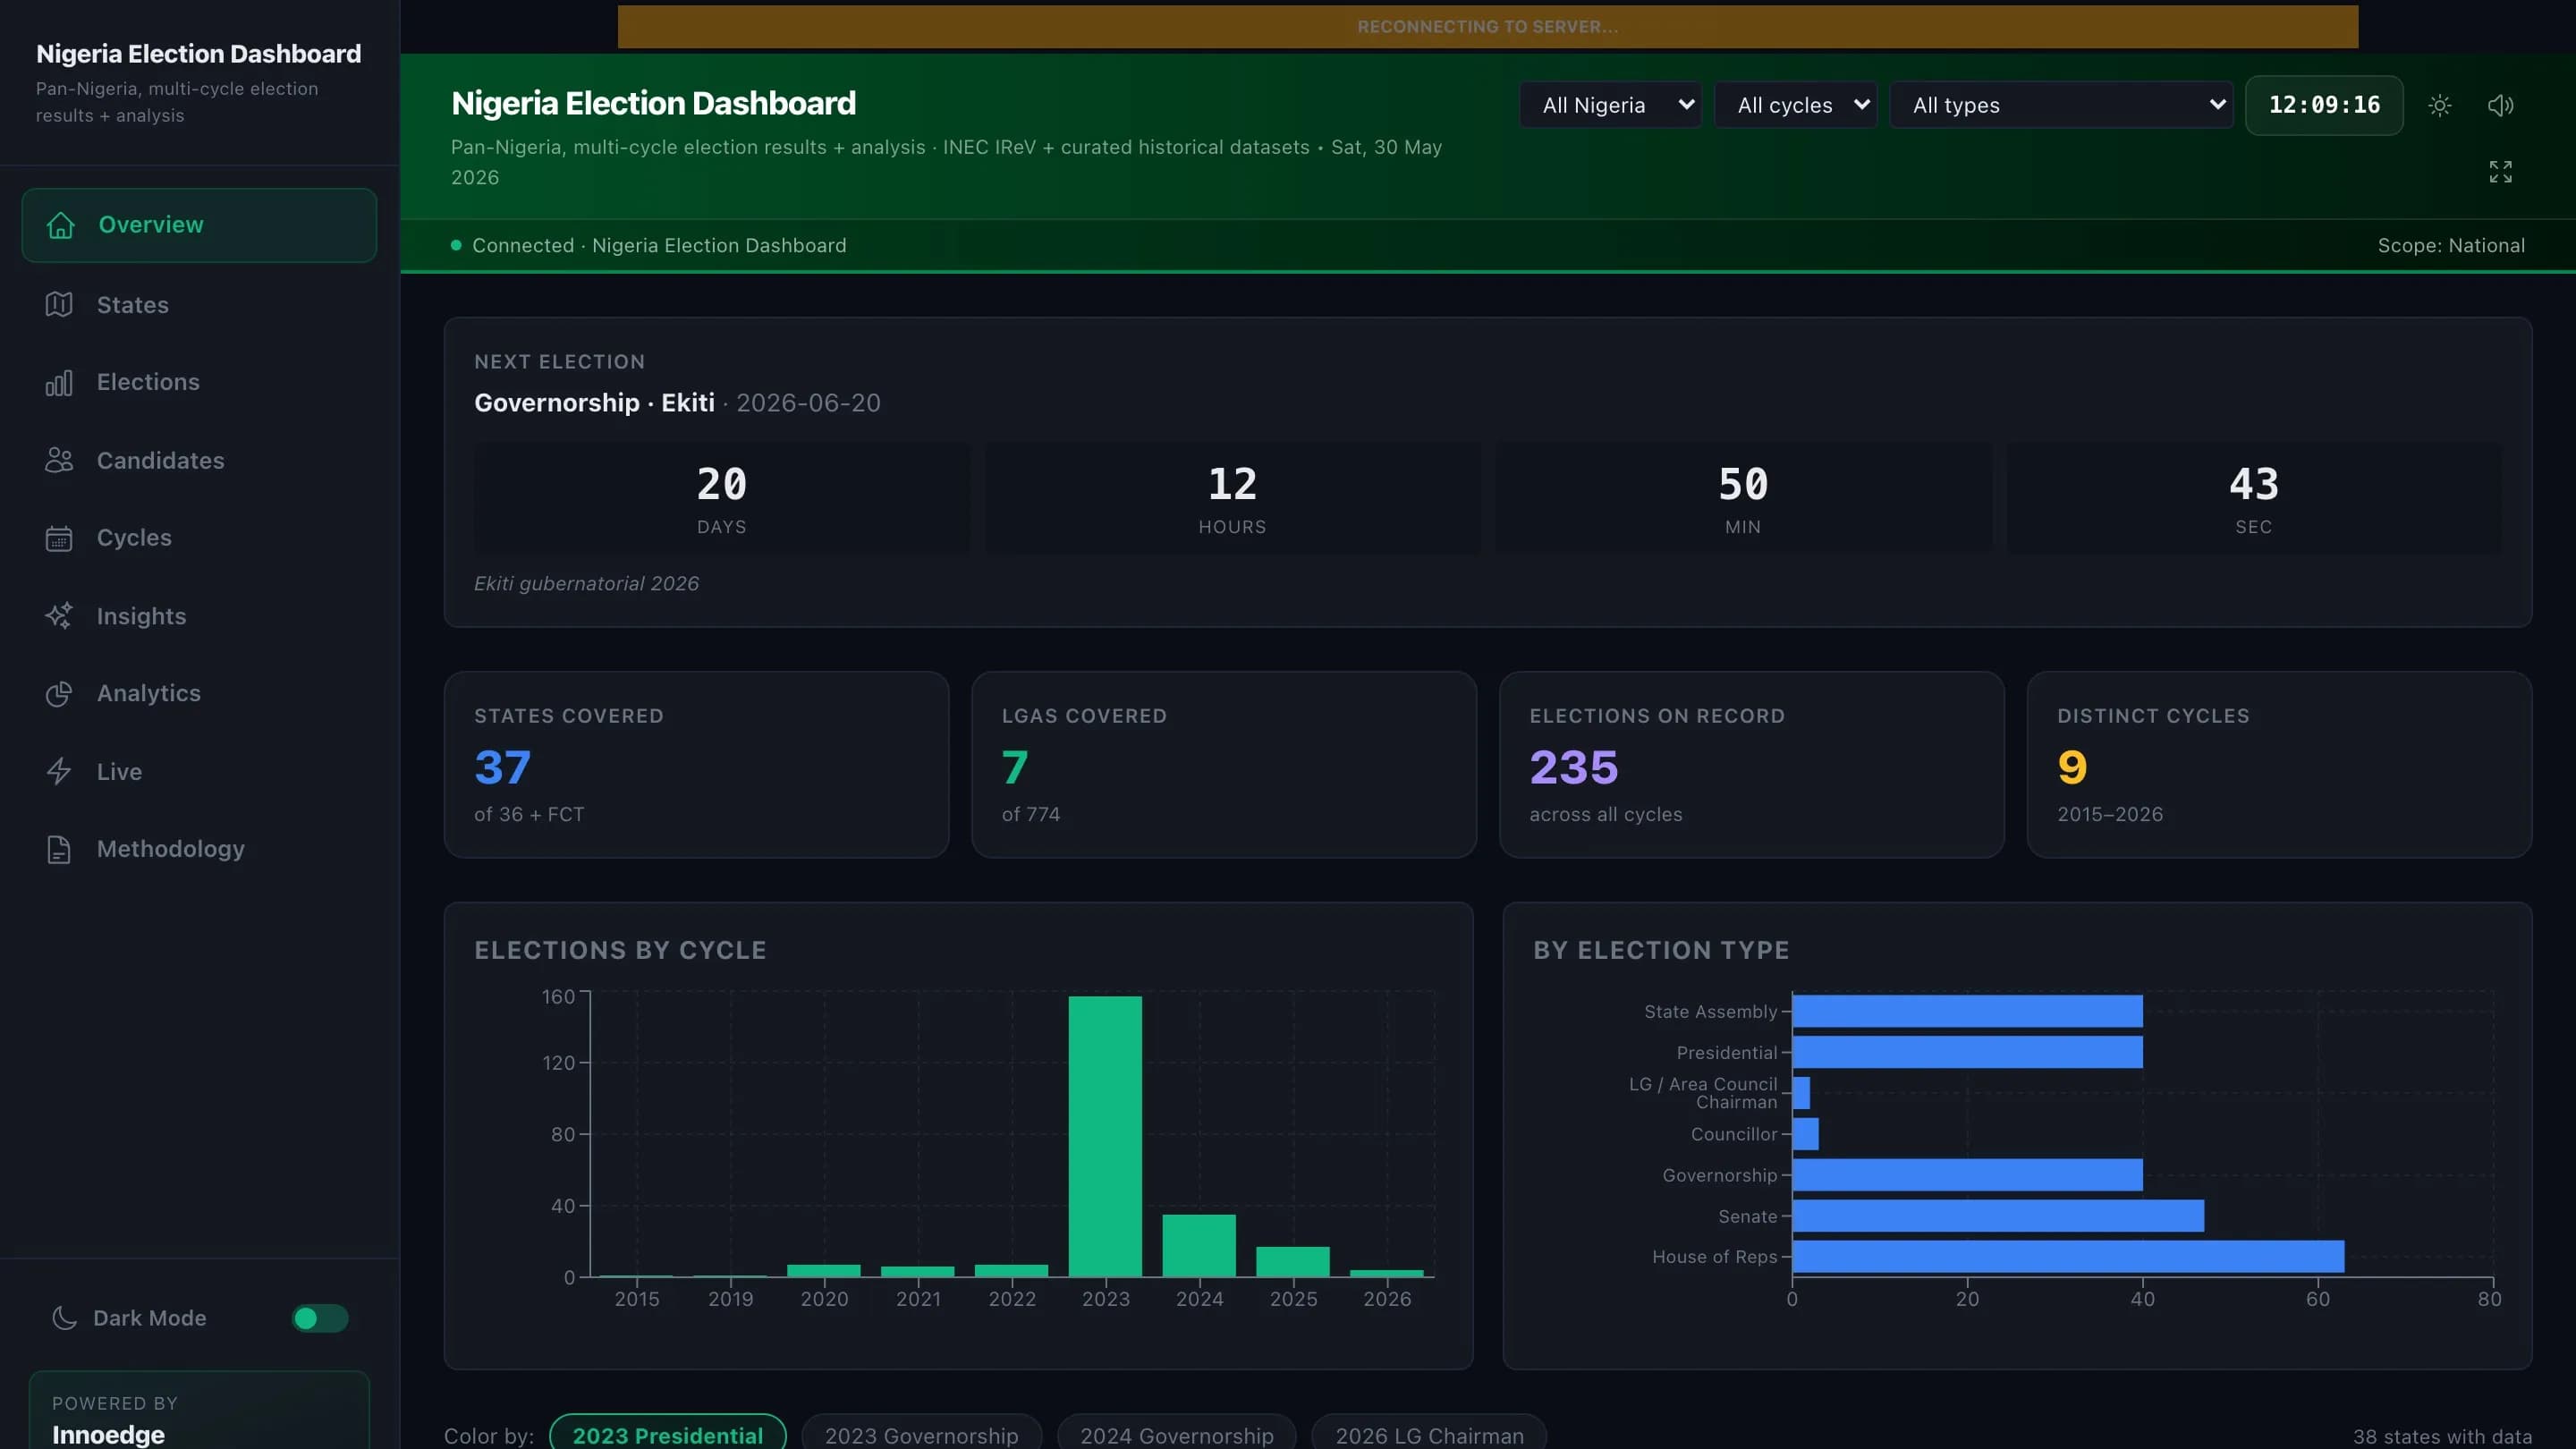Click the Candidates people icon
Viewport: 2576px width, 1449px height.
[x=59, y=460]
